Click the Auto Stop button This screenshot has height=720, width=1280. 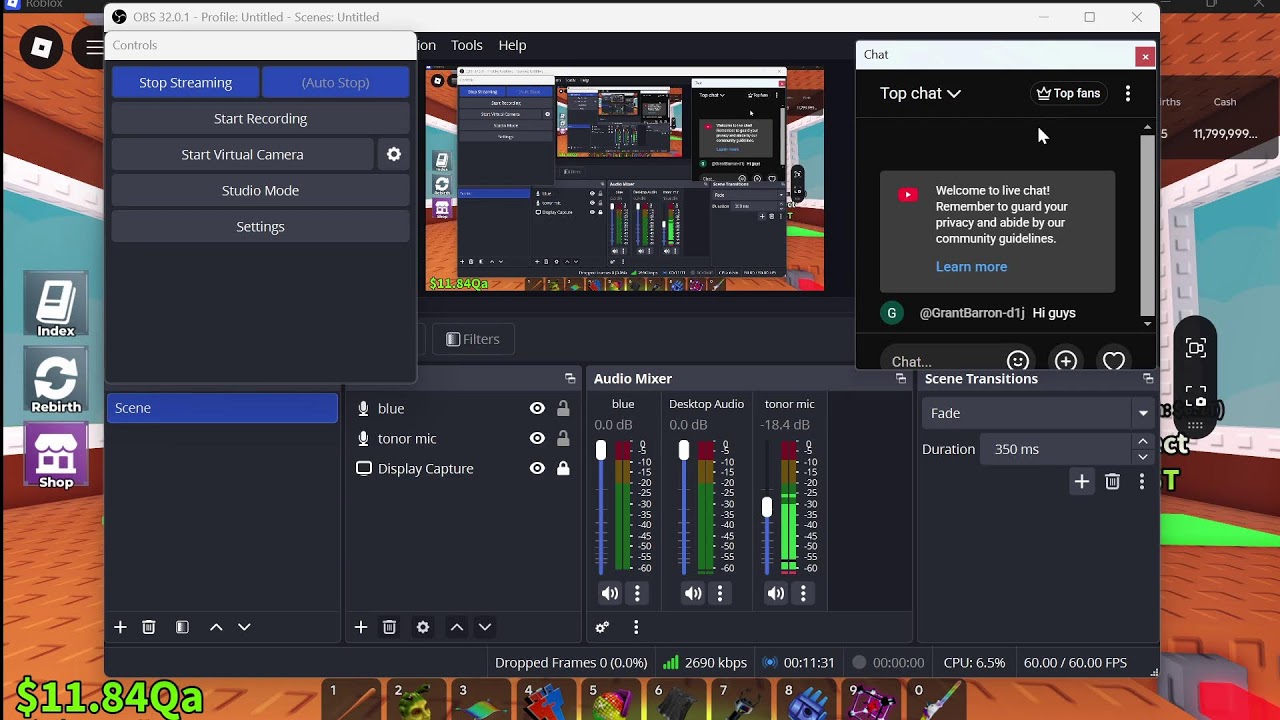[335, 82]
